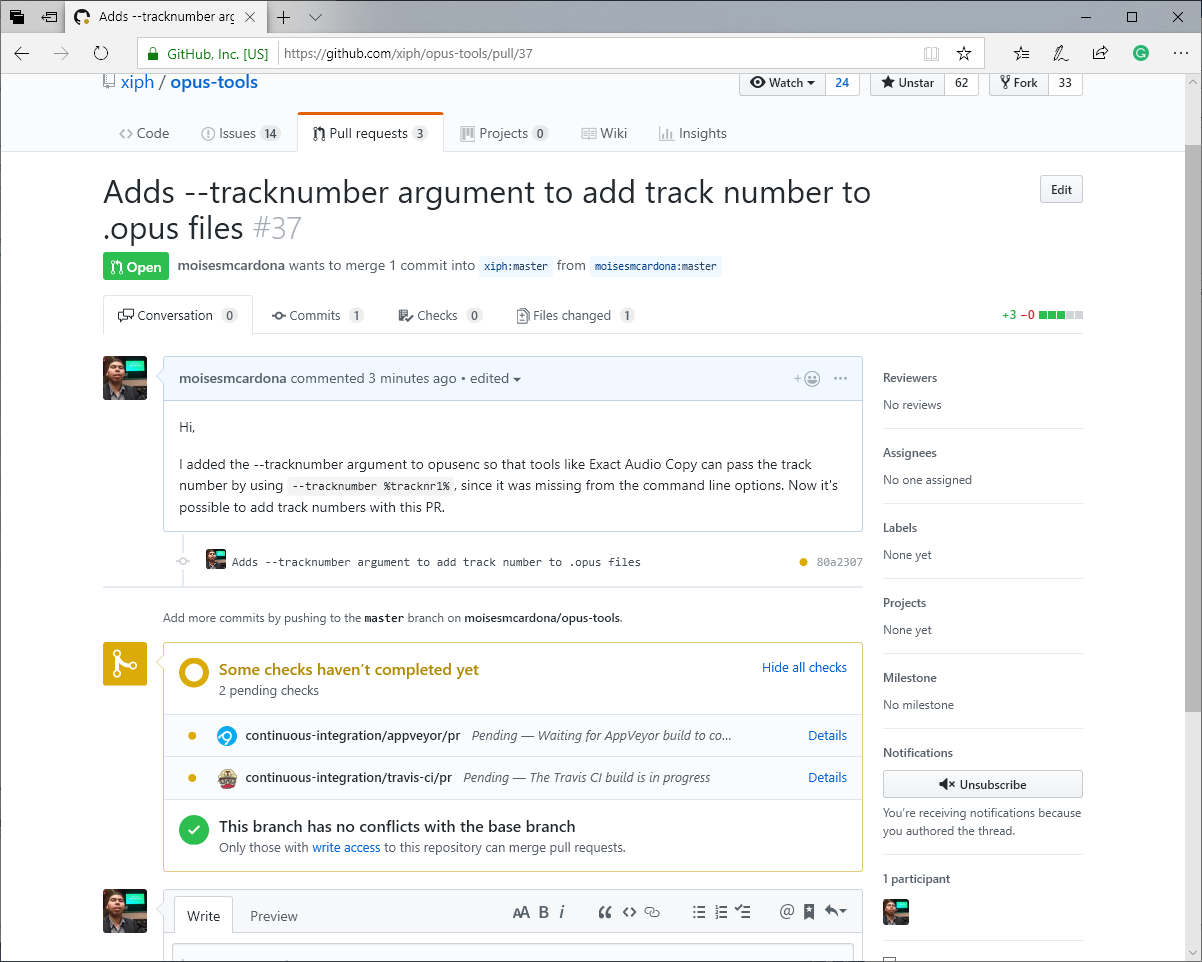Switch to the Checks tab
This screenshot has width=1202, height=962.
point(440,315)
